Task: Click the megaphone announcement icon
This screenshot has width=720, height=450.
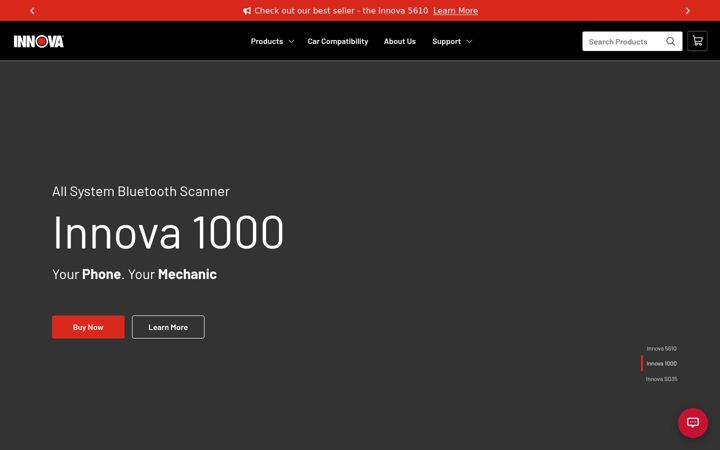Action: coord(247,11)
